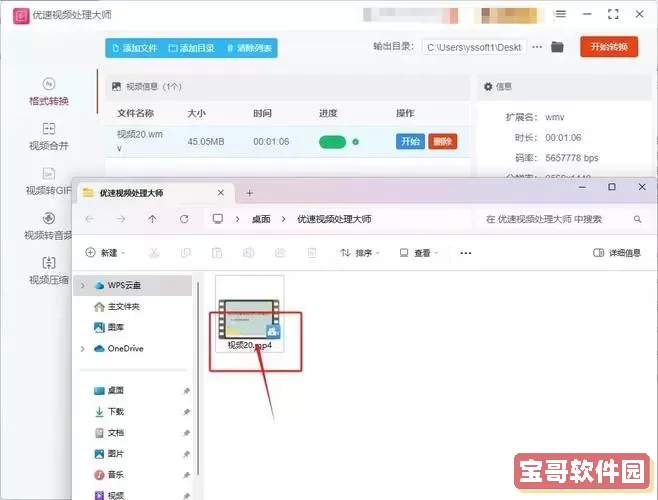Click the orange 开始转换 start conversion button

609,47
